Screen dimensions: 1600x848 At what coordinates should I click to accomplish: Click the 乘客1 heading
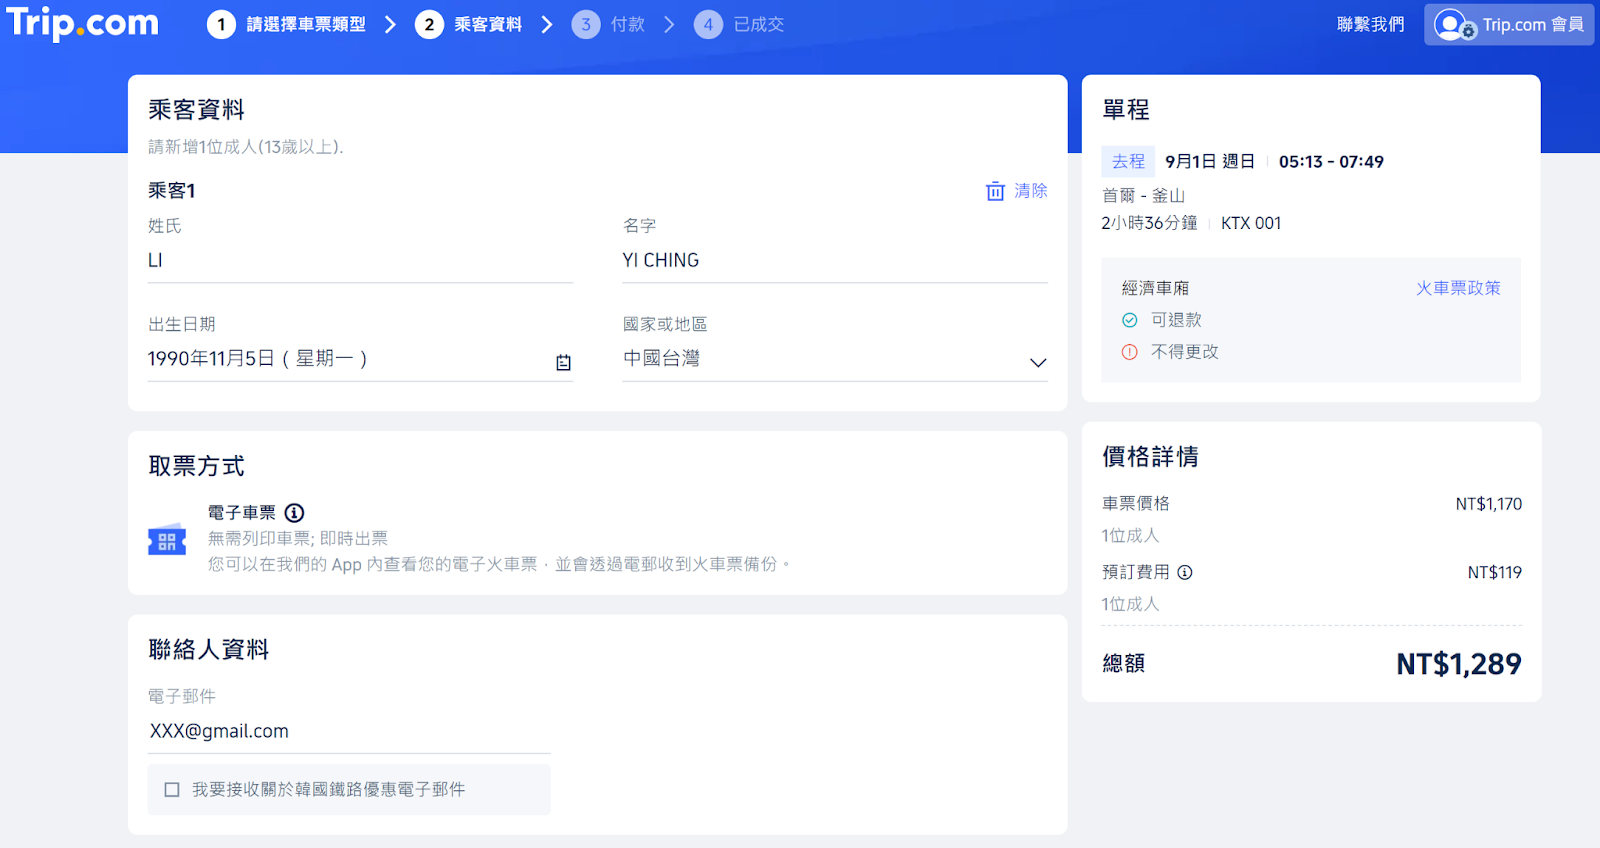tap(172, 190)
